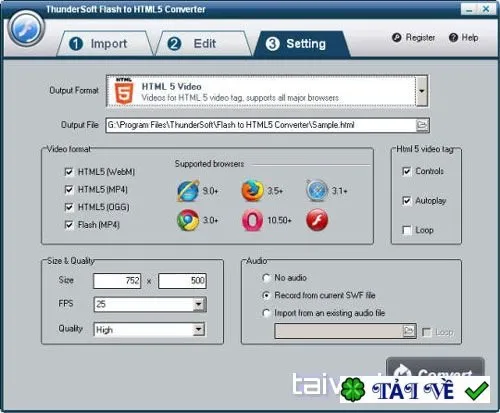Click the HTML5 shield icon in Output Format
500x413 pixels.
[x=124, y=91]
